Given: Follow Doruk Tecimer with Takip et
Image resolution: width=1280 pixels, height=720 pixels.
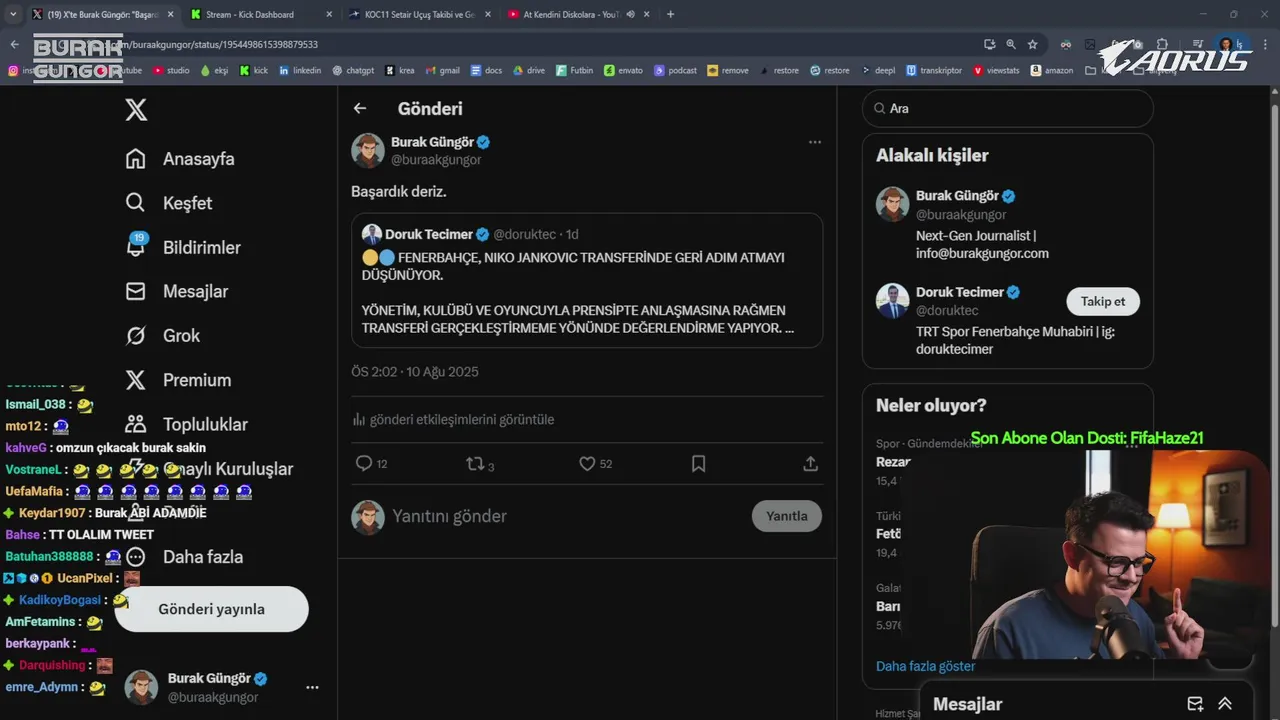Looking at the screenshot, I should [x=1103, y=301].
